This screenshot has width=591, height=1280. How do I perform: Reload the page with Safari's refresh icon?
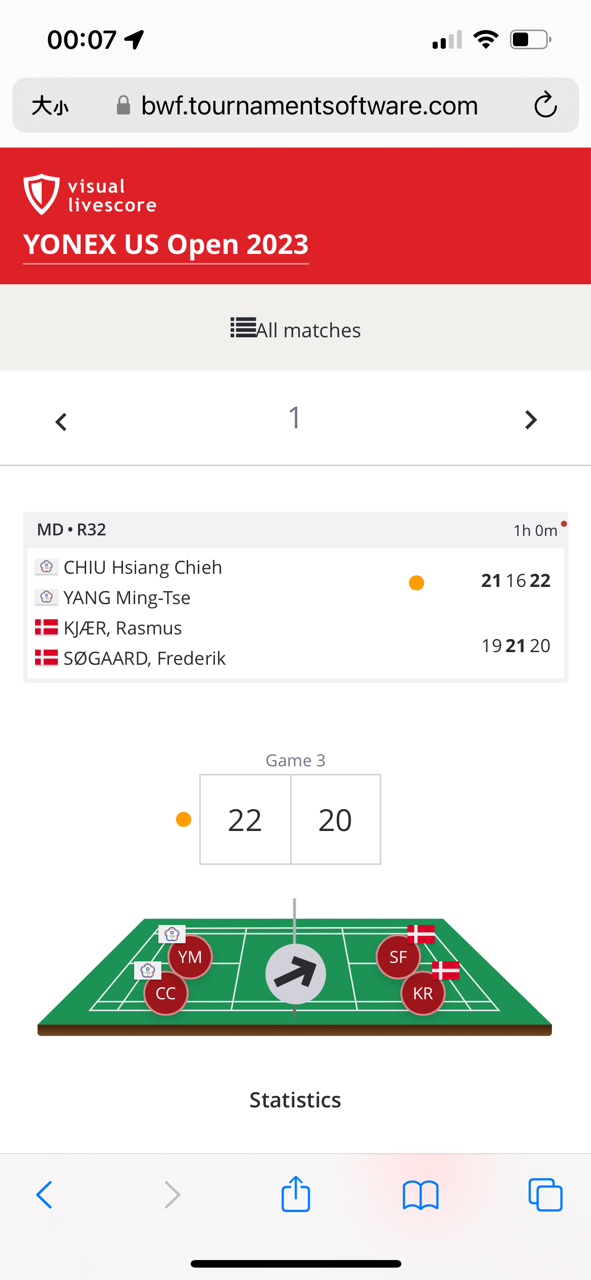point(545,105)
